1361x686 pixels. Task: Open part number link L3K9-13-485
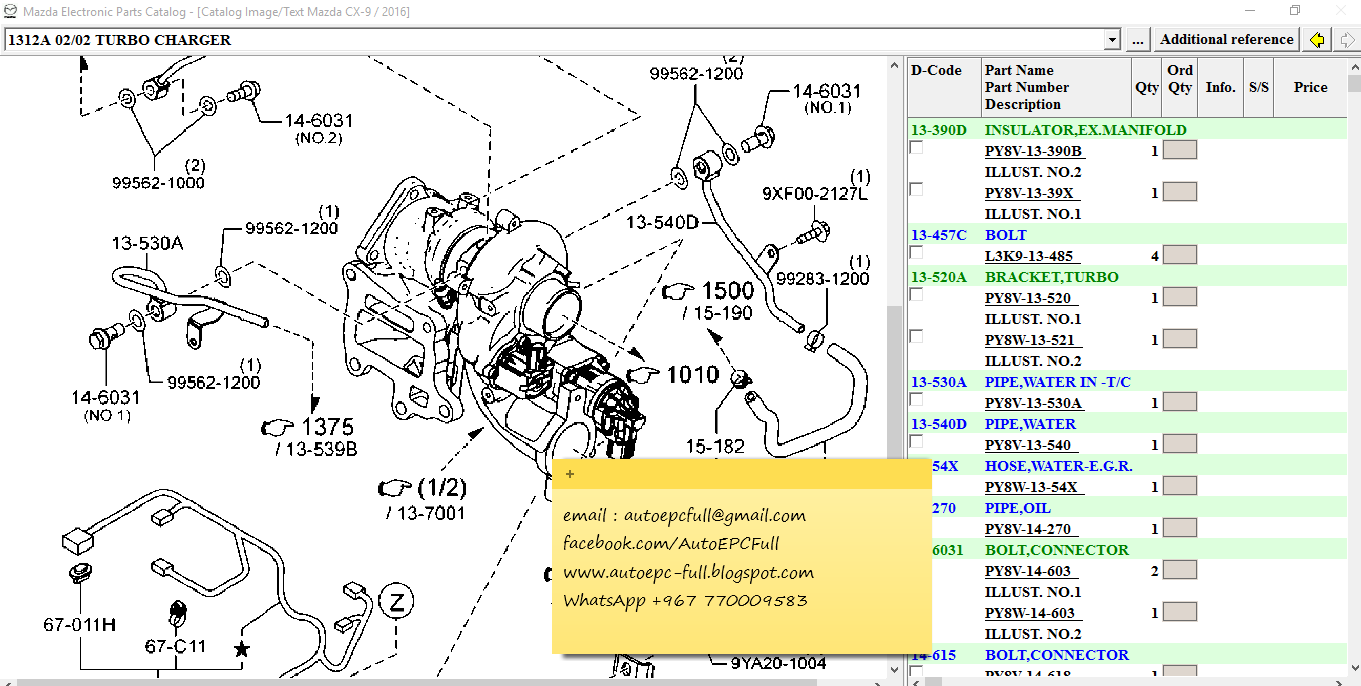click(1030, 256)
